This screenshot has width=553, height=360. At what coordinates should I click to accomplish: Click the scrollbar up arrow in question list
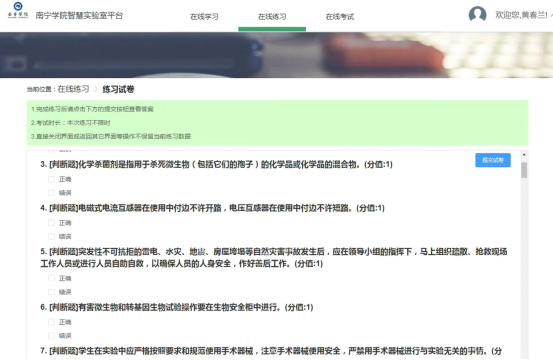[524, 155]
